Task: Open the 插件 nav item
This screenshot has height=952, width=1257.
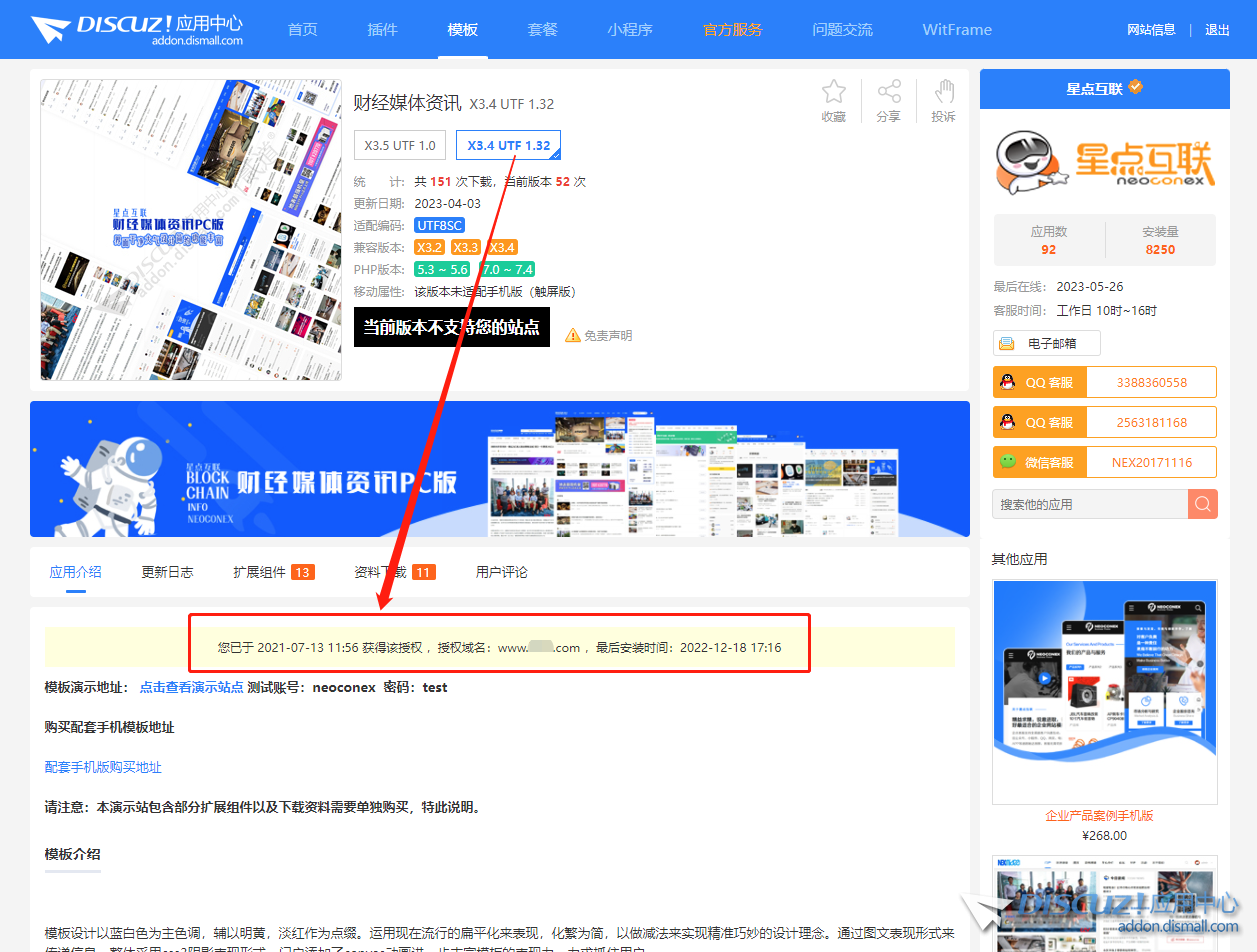Action: [383, 29]
